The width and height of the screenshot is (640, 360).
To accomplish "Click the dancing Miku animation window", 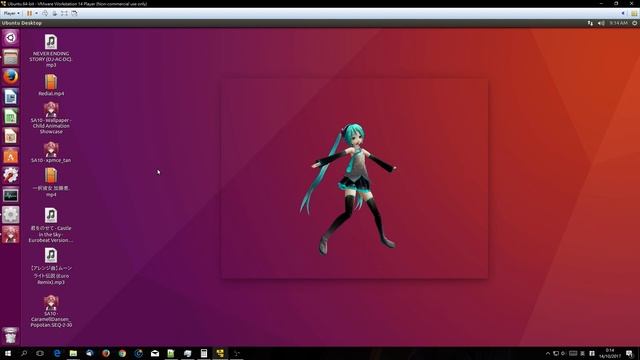I will pos(354,179).
